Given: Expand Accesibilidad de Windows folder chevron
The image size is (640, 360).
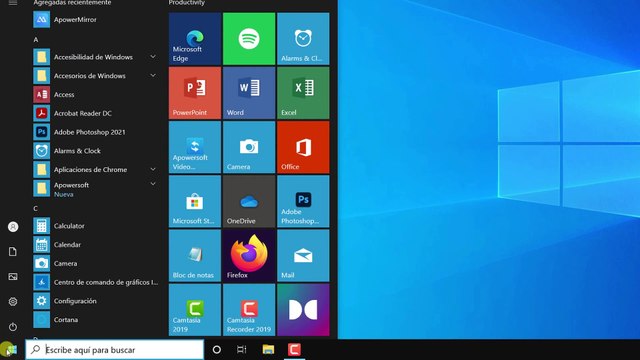Looking at the screenshot, I should [153, 57].
